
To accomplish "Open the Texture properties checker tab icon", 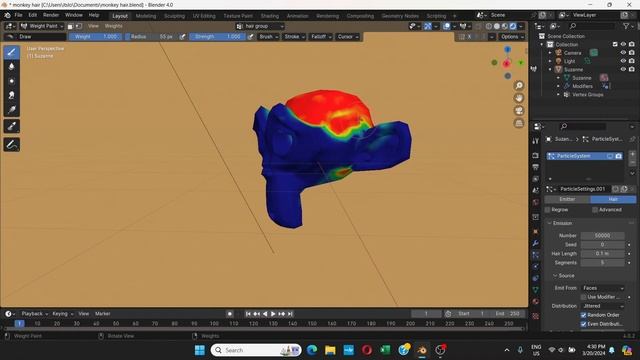I will point(536,316).
